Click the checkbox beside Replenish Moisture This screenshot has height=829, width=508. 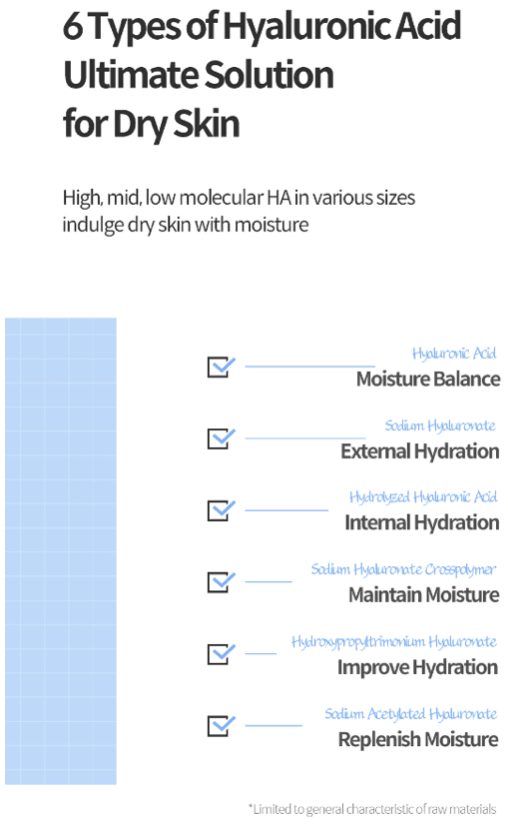(x=220, y=725)
